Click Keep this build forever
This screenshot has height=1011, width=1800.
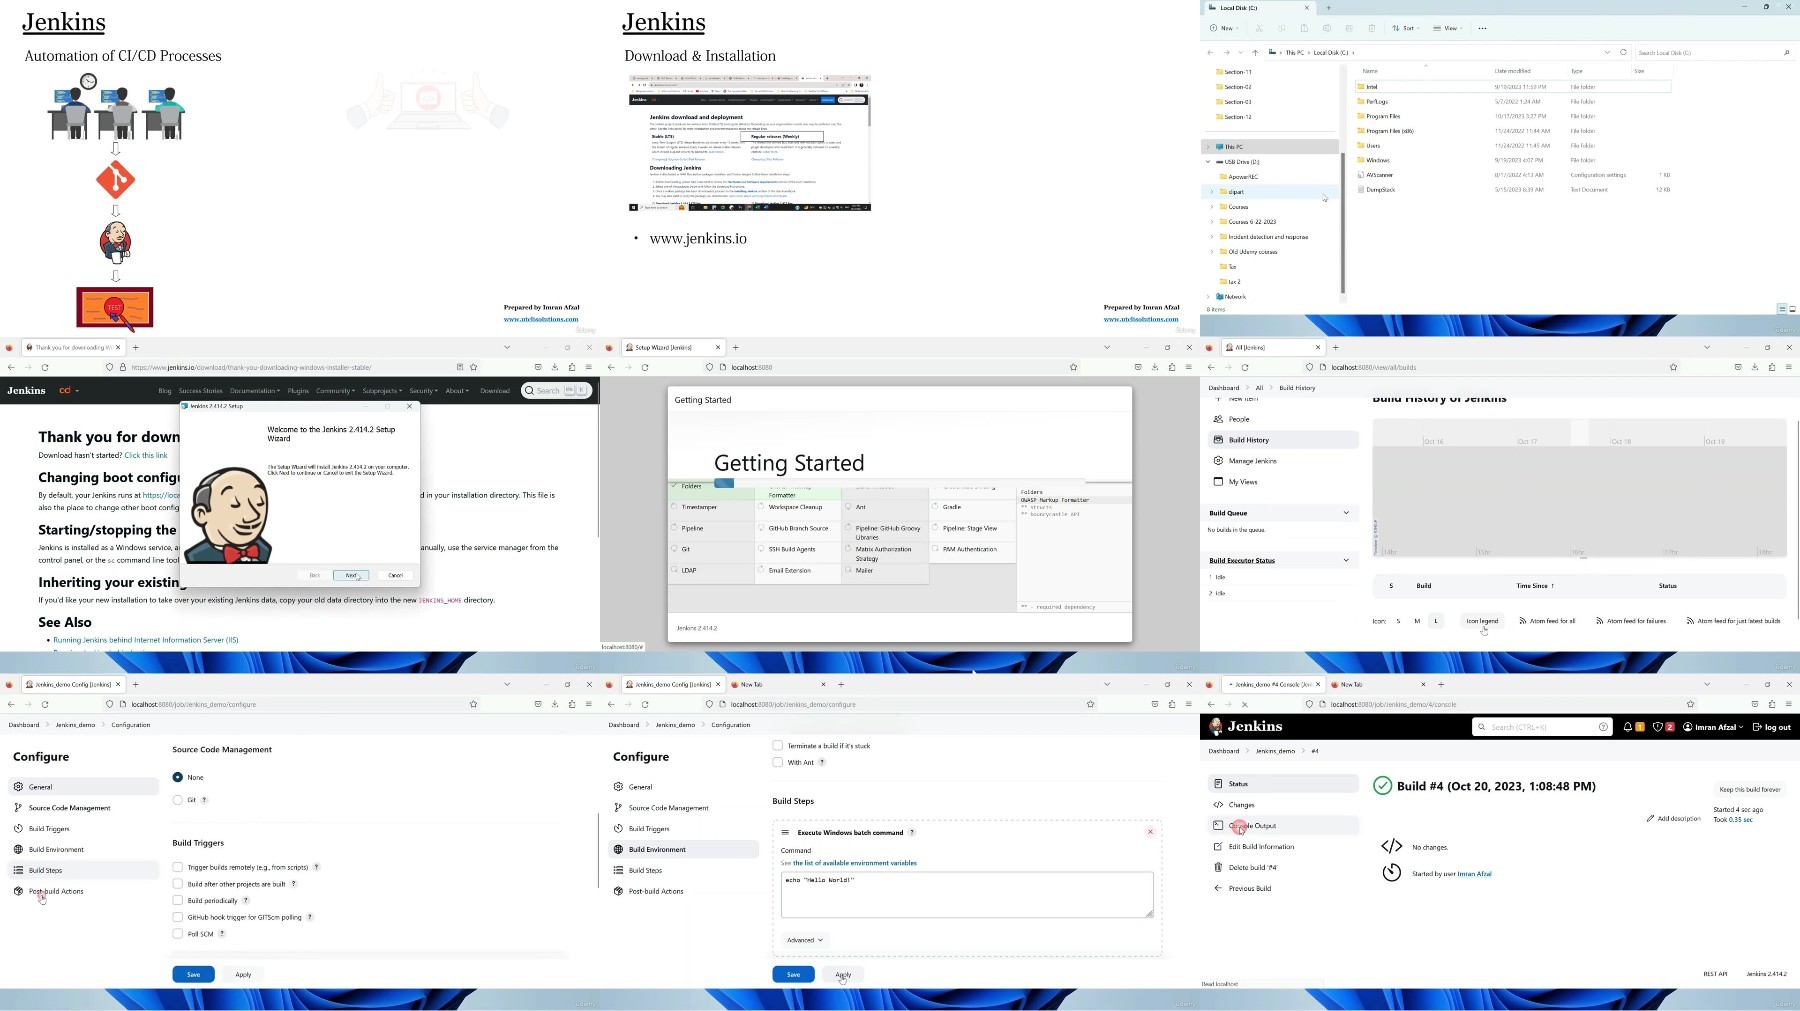click(x=1749, y=789)
